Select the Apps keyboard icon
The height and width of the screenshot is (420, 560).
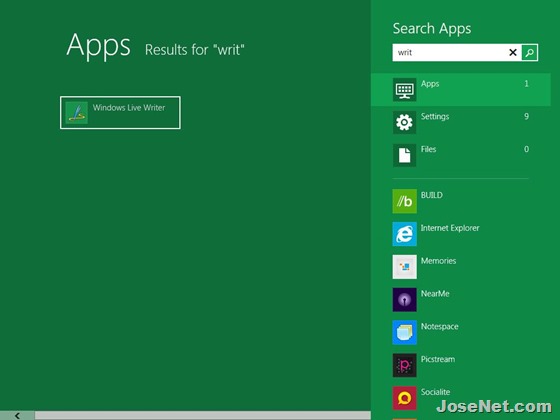[x=405, y=90]
